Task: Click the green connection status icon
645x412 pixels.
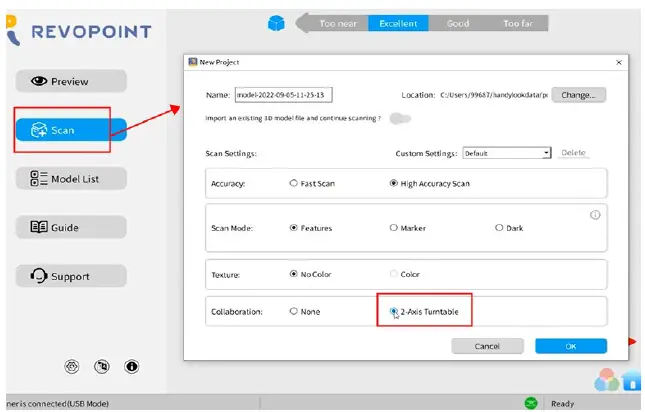Action: (x=531, y=403)
